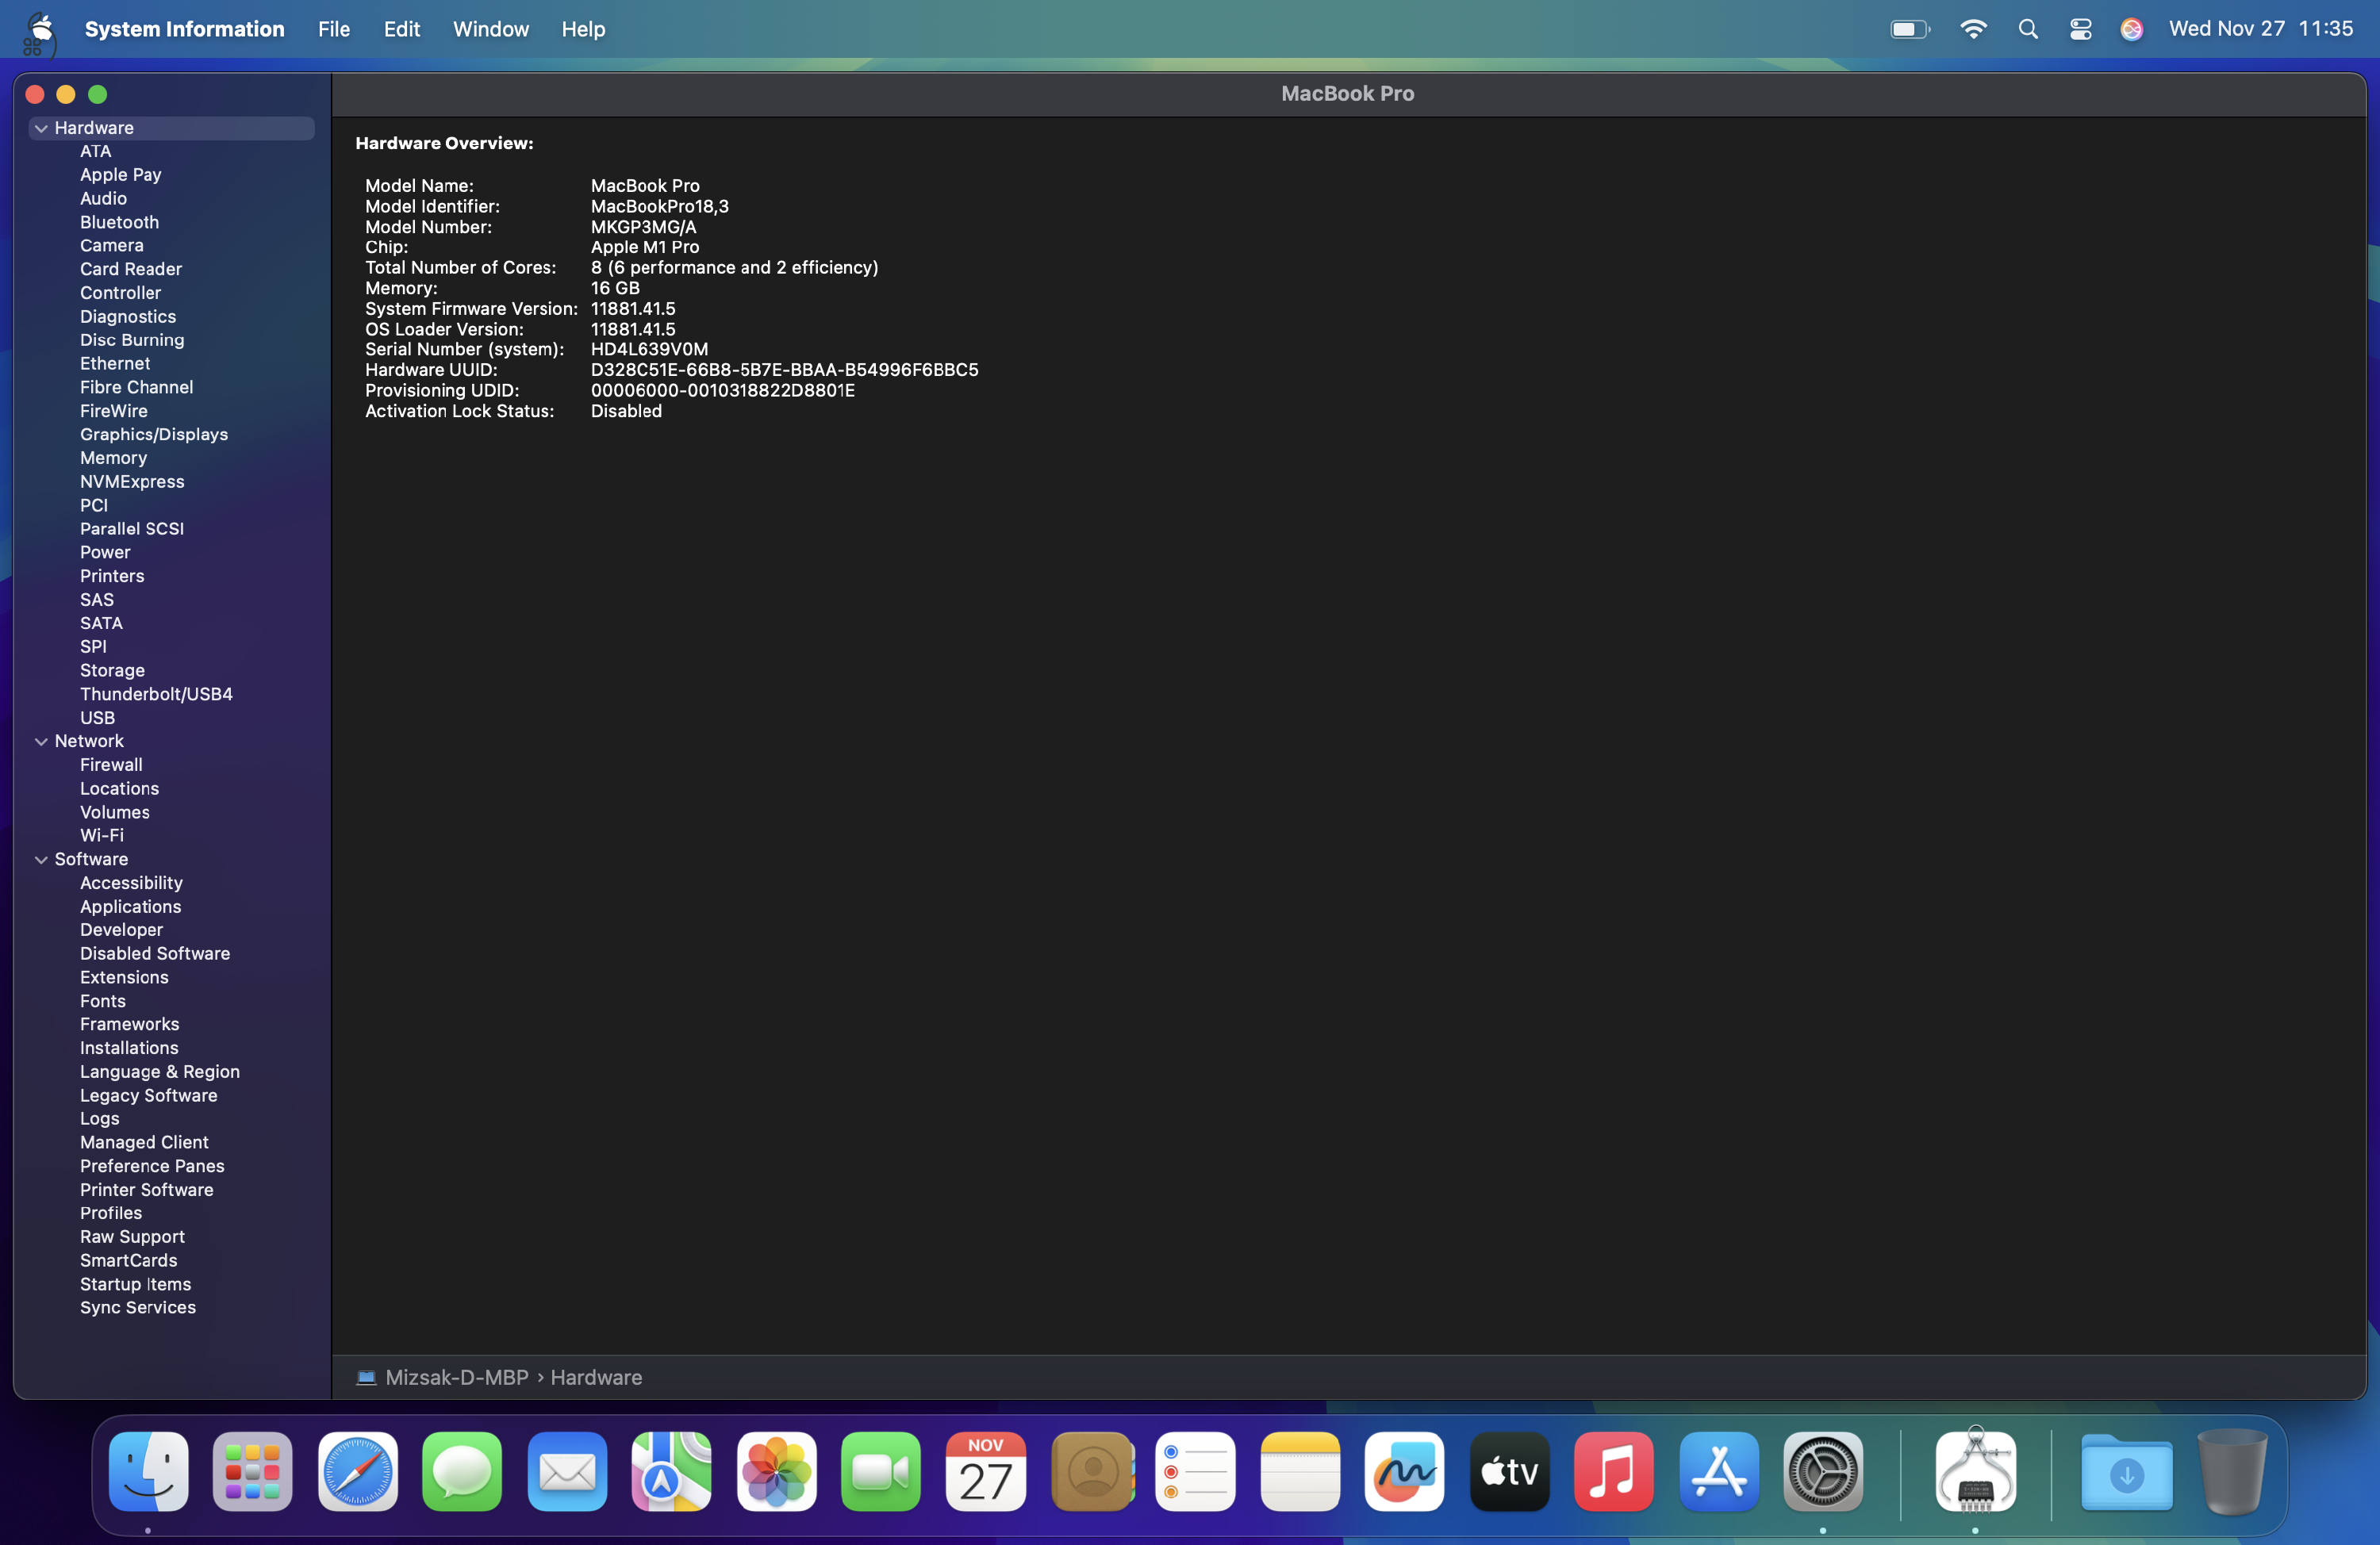Open Finder from the Dock

[x=148, y=1471]
